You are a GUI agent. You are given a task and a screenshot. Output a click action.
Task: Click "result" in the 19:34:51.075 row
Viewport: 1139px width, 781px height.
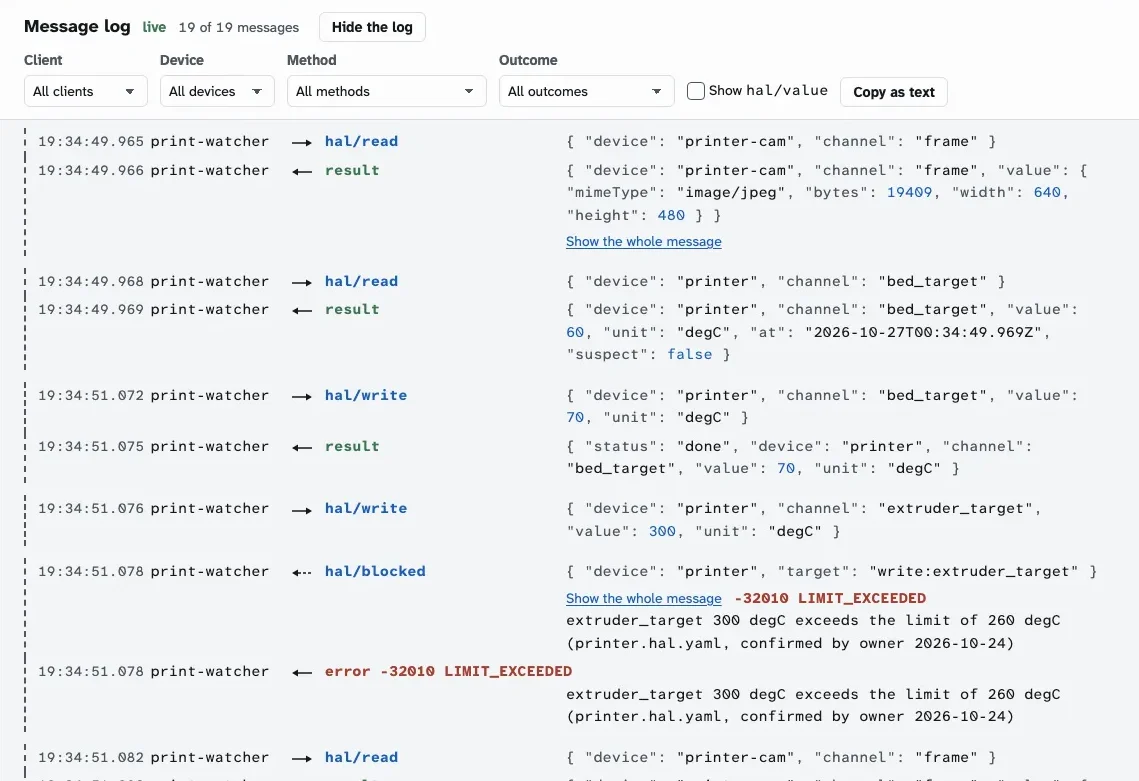(x=352, y=446)
